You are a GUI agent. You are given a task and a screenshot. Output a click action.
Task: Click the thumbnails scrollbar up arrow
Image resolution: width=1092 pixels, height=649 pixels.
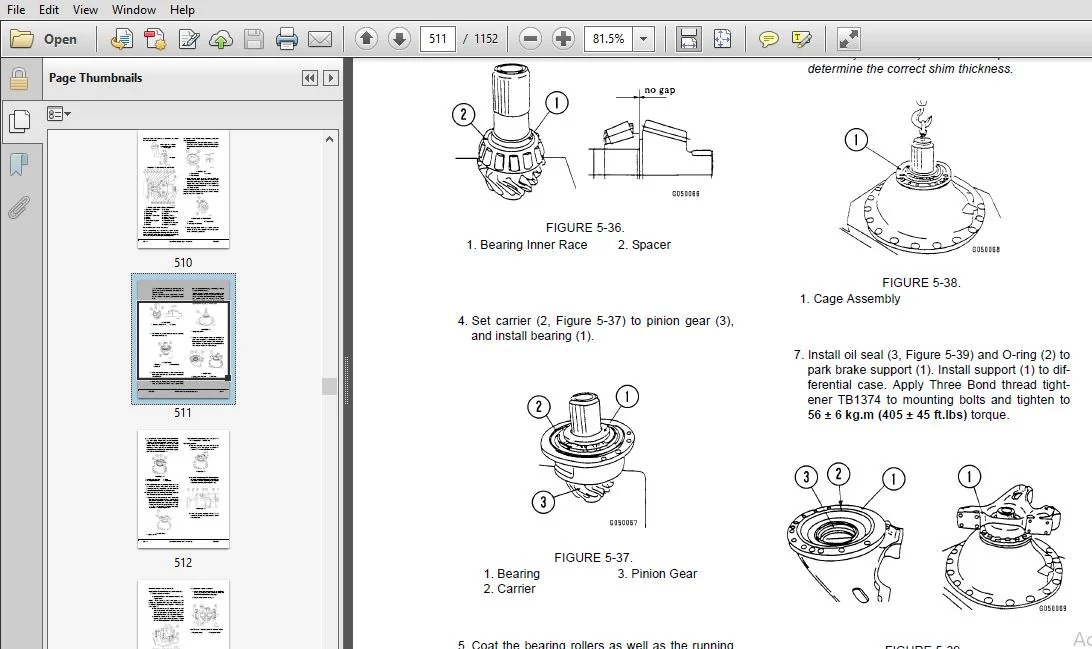click(x=329, y=139)
